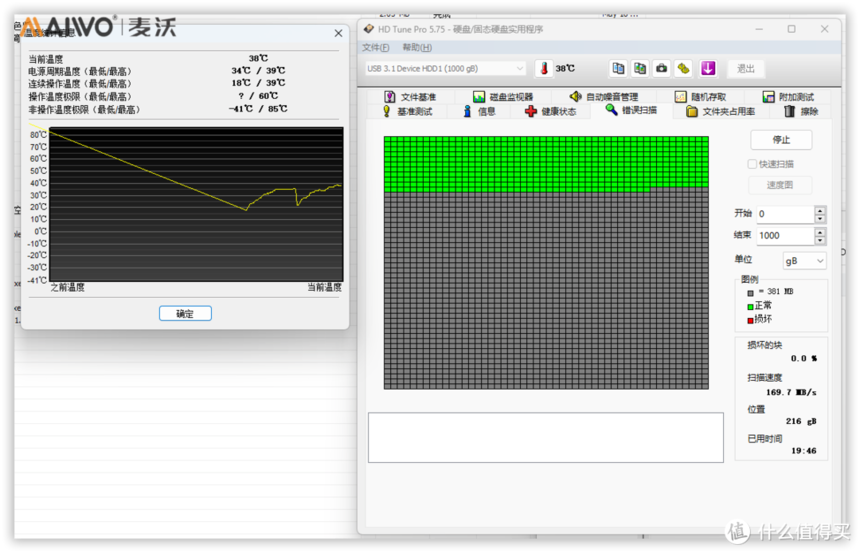Click the 19:46 elapsed time value
The image size is (860, 553).
[804, 451]
